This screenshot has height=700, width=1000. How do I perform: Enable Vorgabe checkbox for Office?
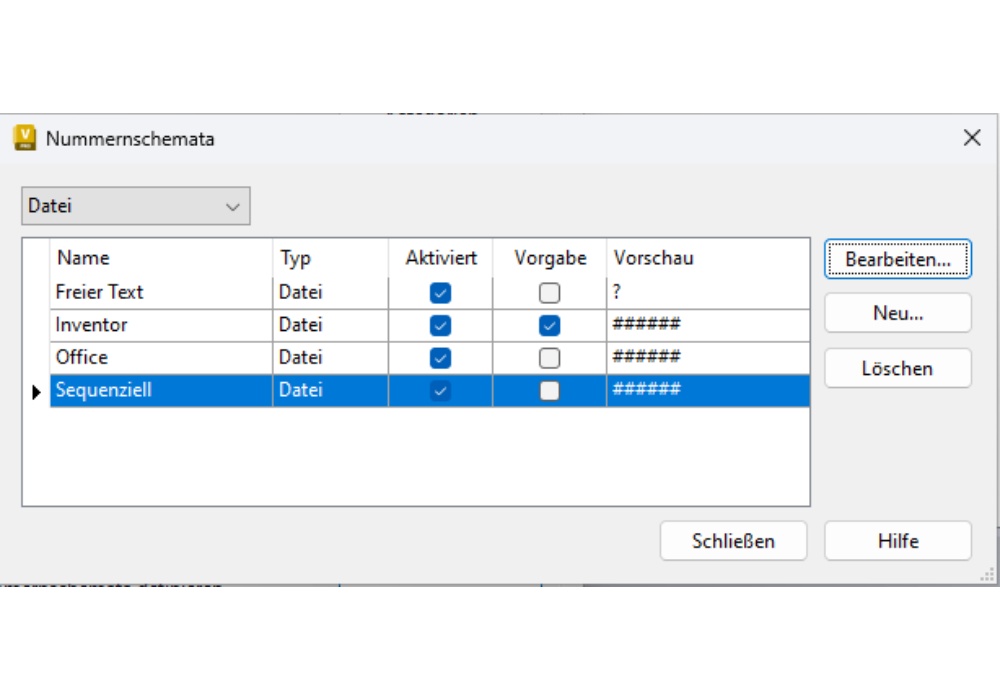549,358
